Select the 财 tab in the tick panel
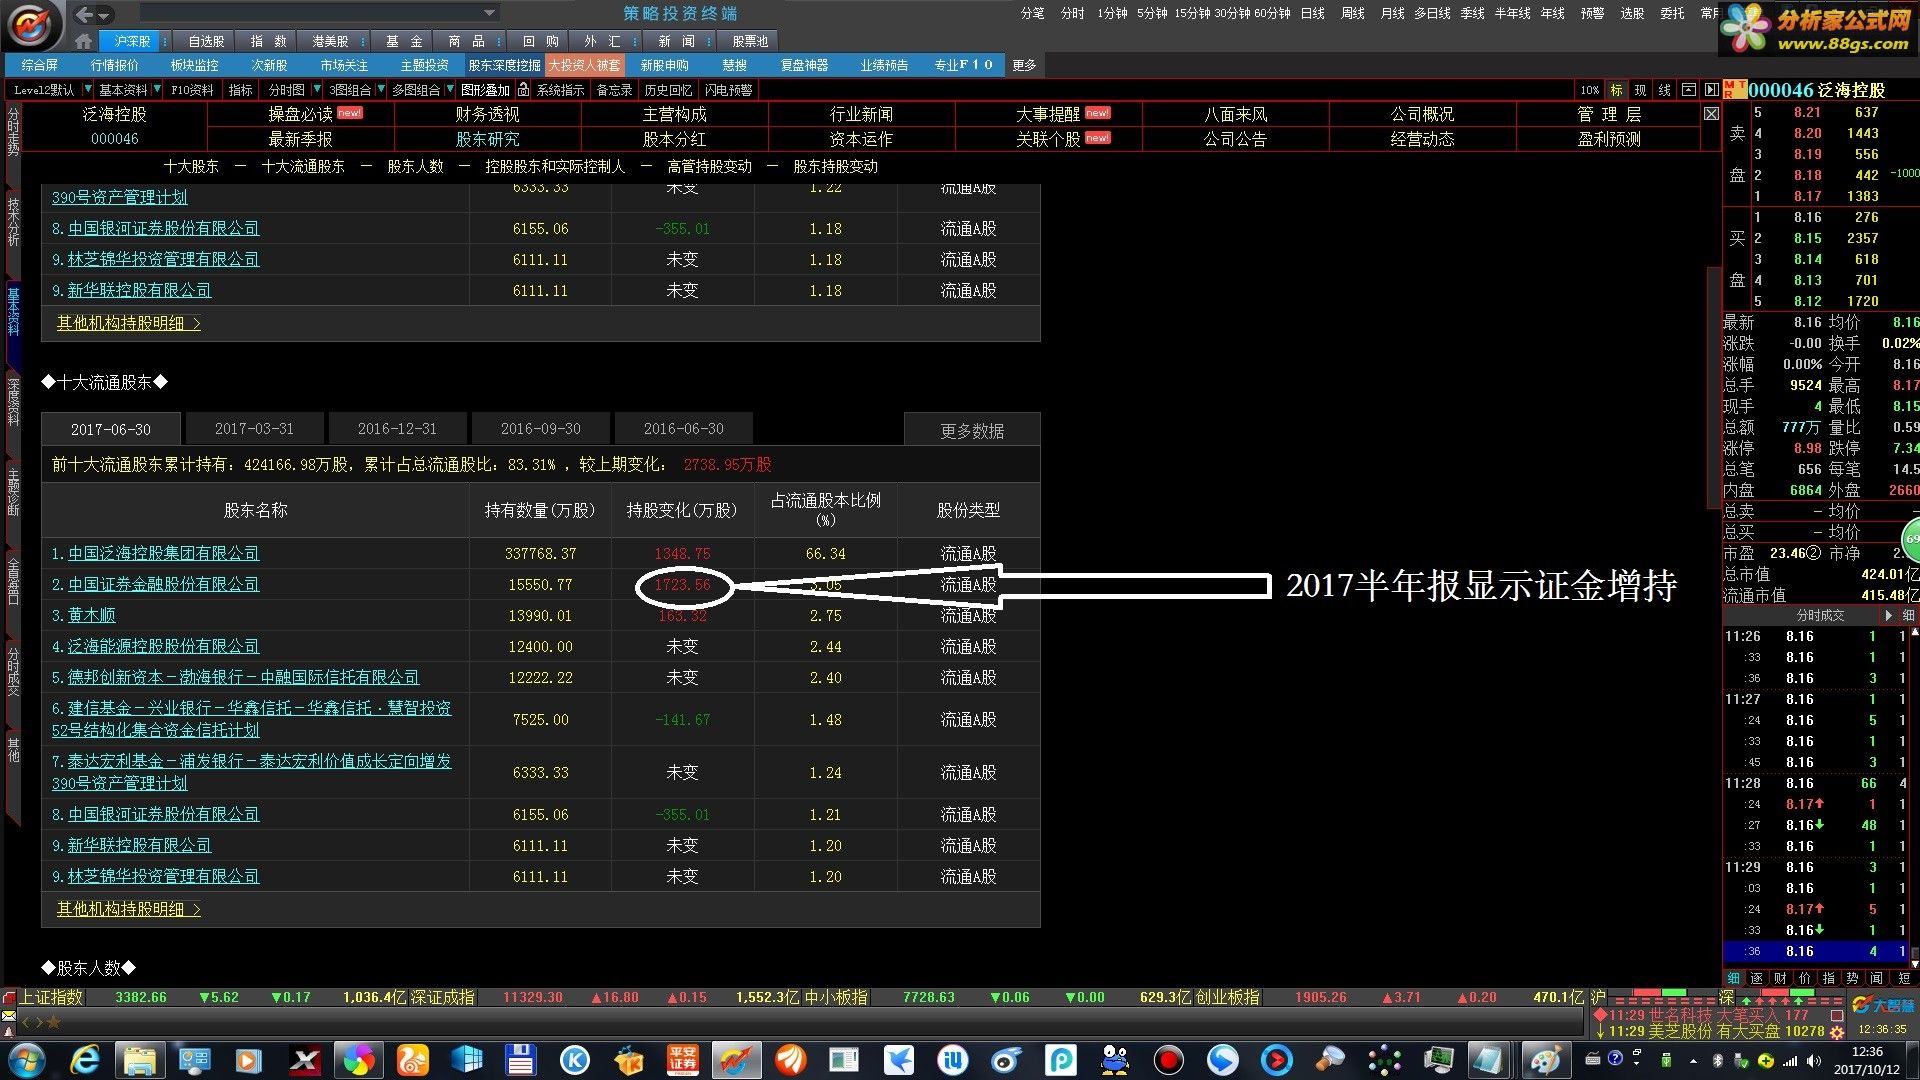 (x=1780, y=978)
